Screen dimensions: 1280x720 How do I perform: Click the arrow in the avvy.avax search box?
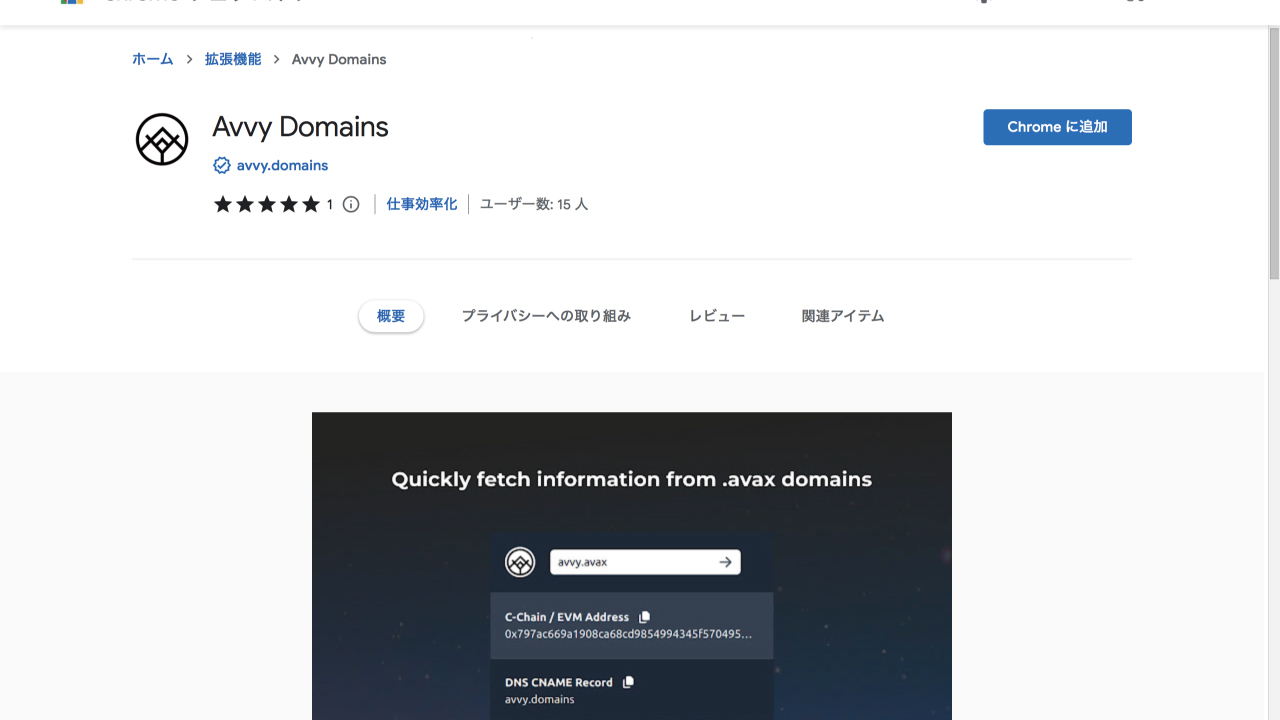726,562
